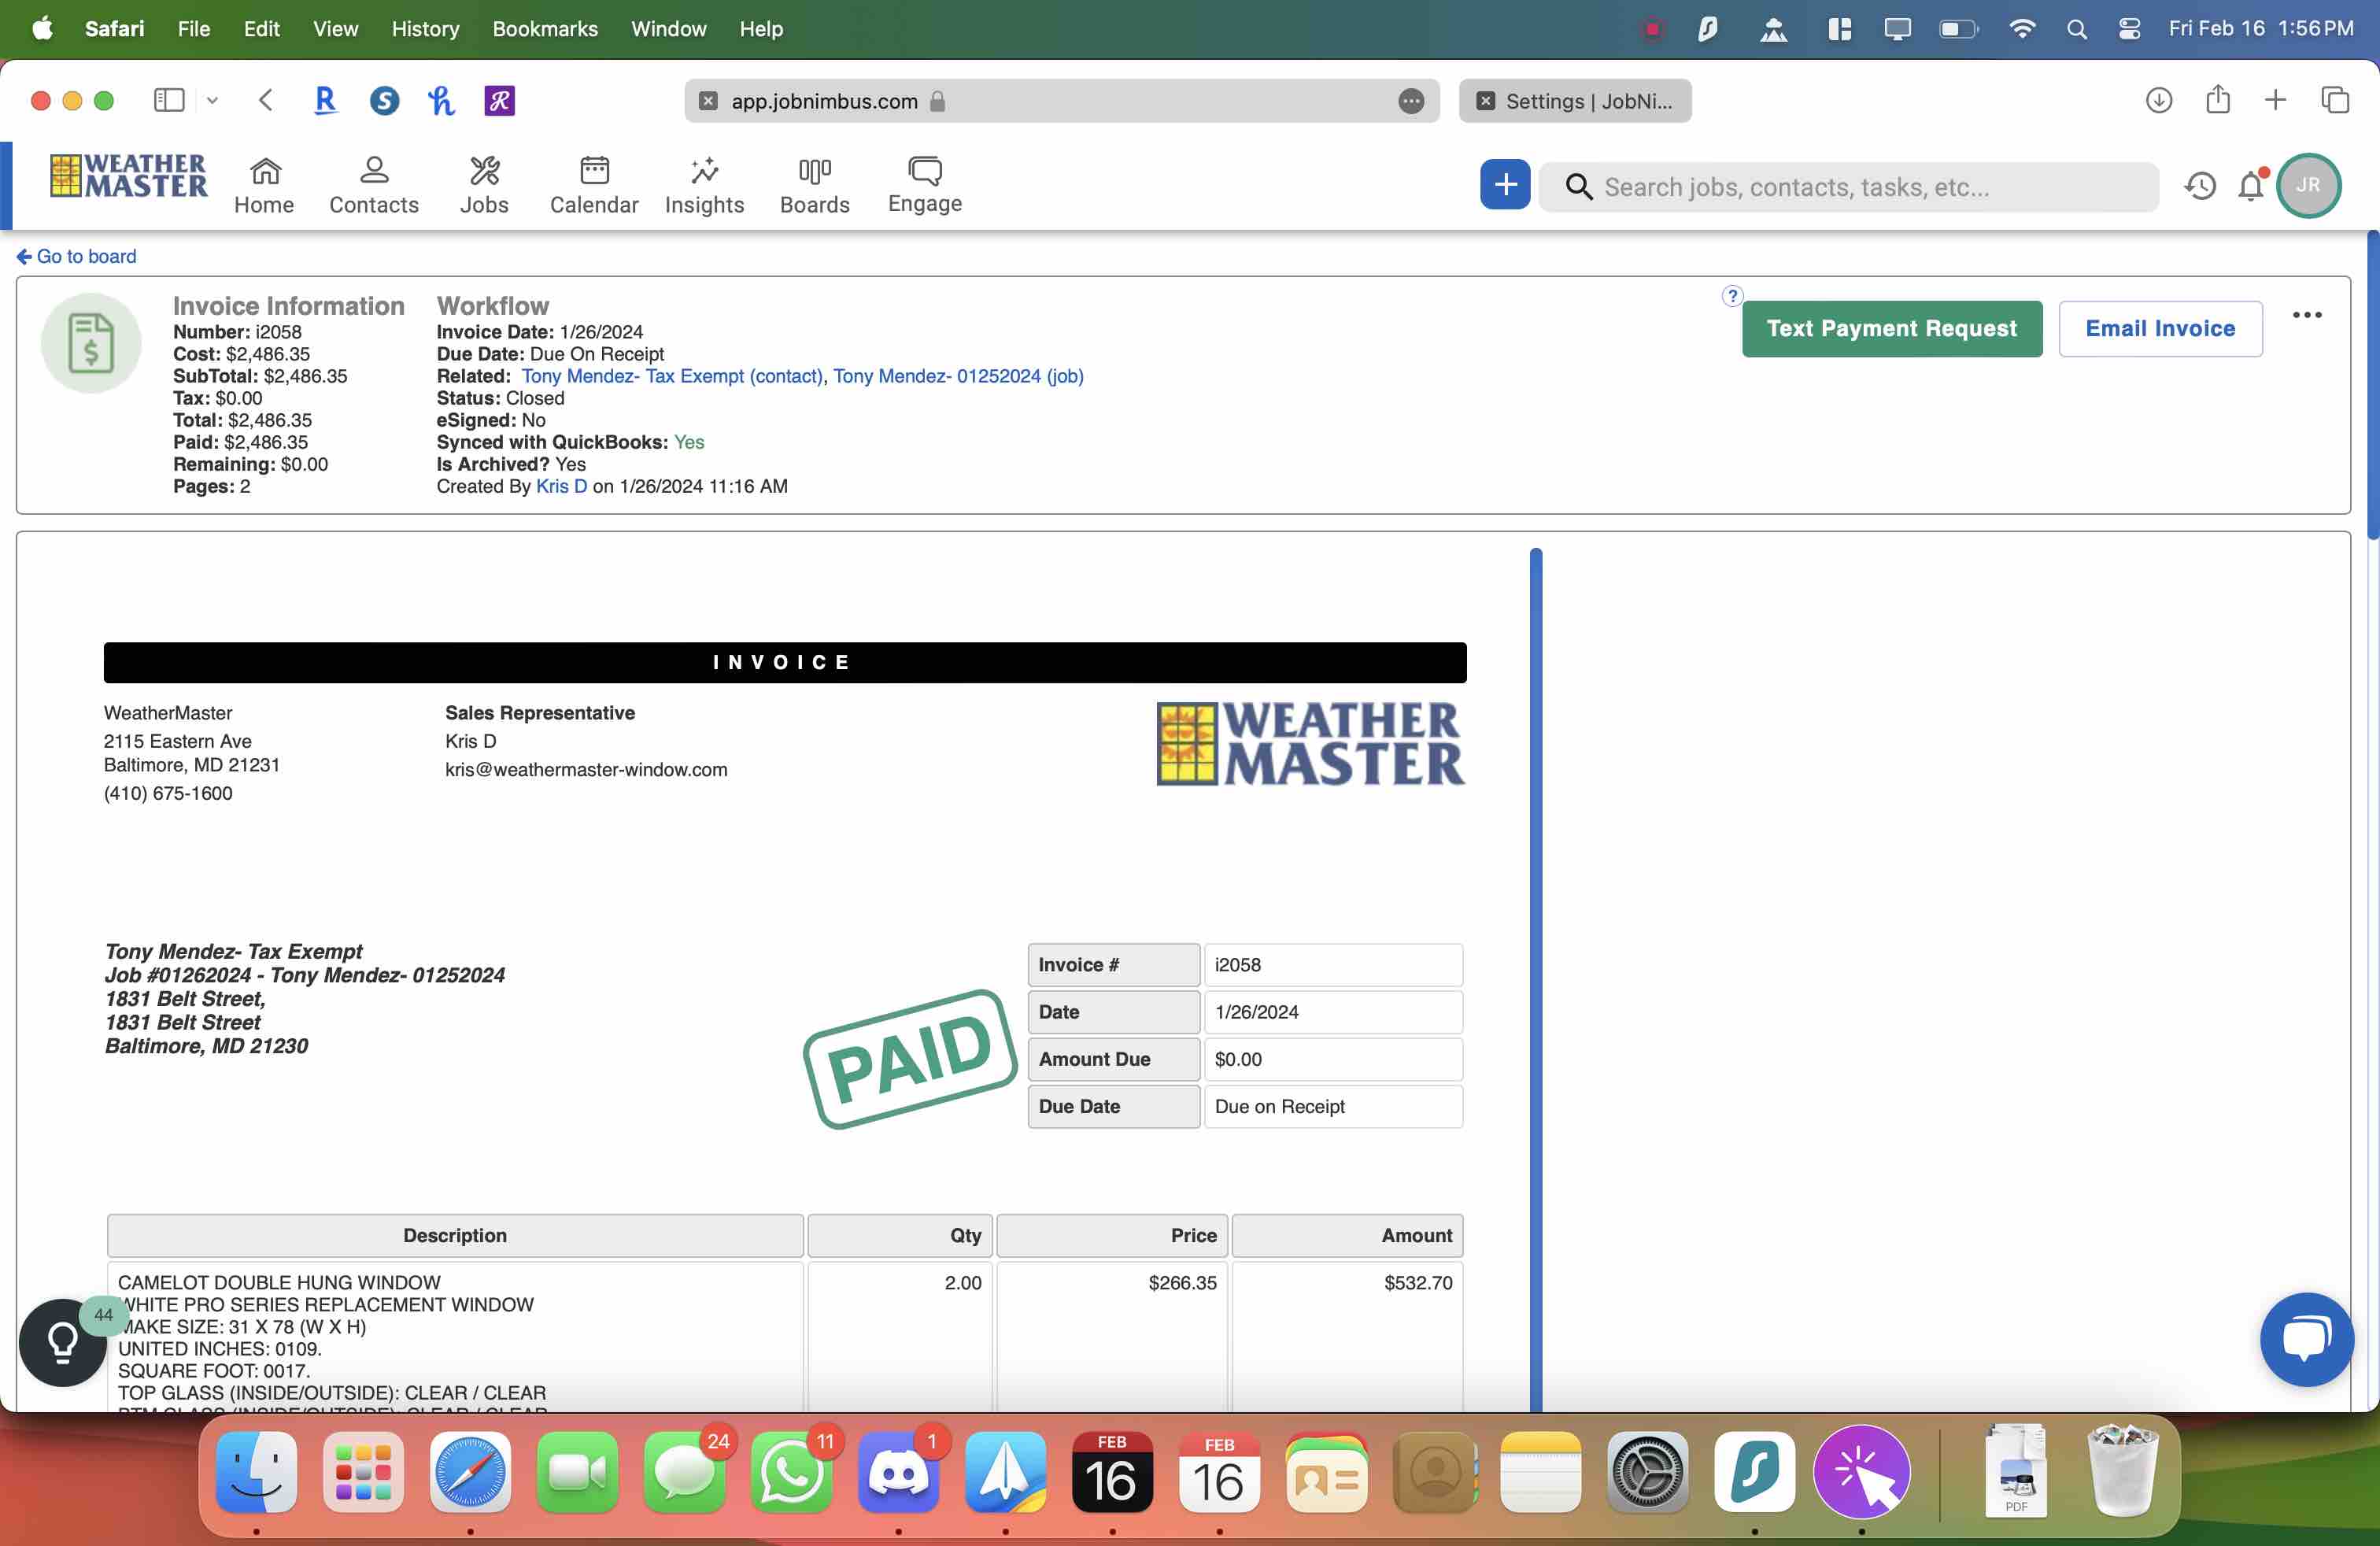Open the blue live chat bubble

[2306, 1339]
